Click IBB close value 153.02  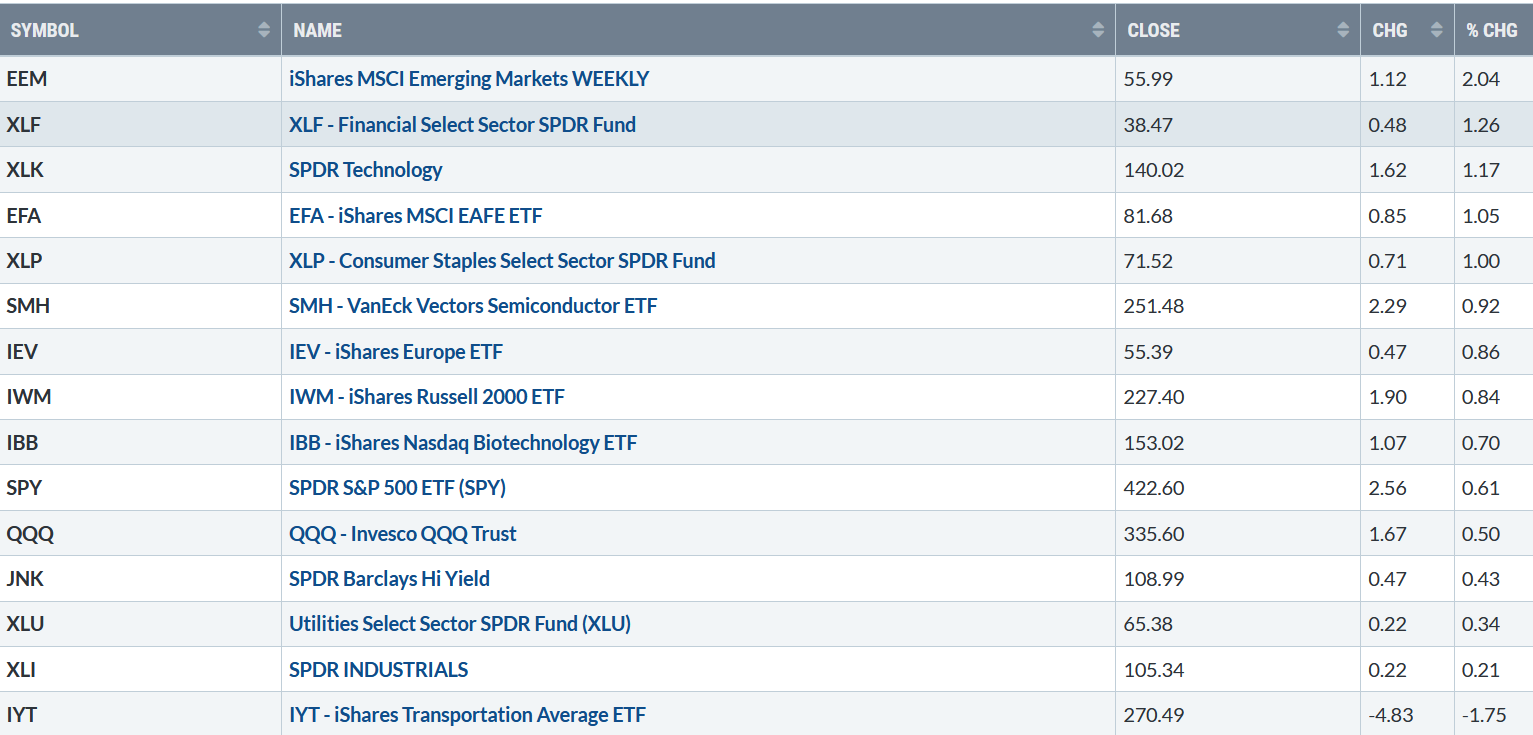click(1155, 443)
